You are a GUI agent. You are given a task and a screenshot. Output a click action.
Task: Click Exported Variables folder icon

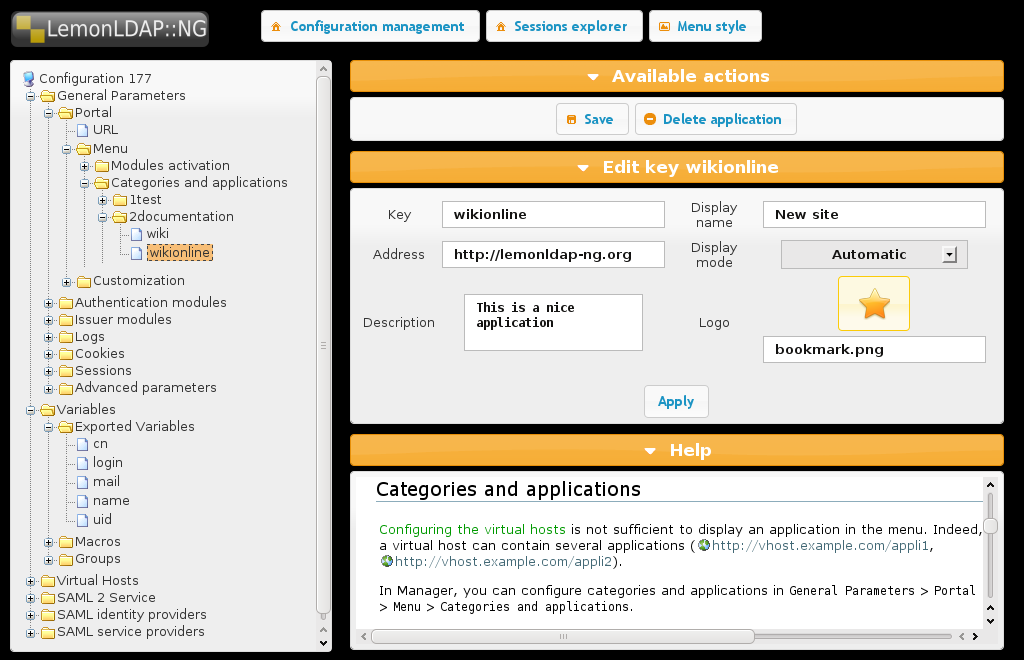(x=66, y=427)
